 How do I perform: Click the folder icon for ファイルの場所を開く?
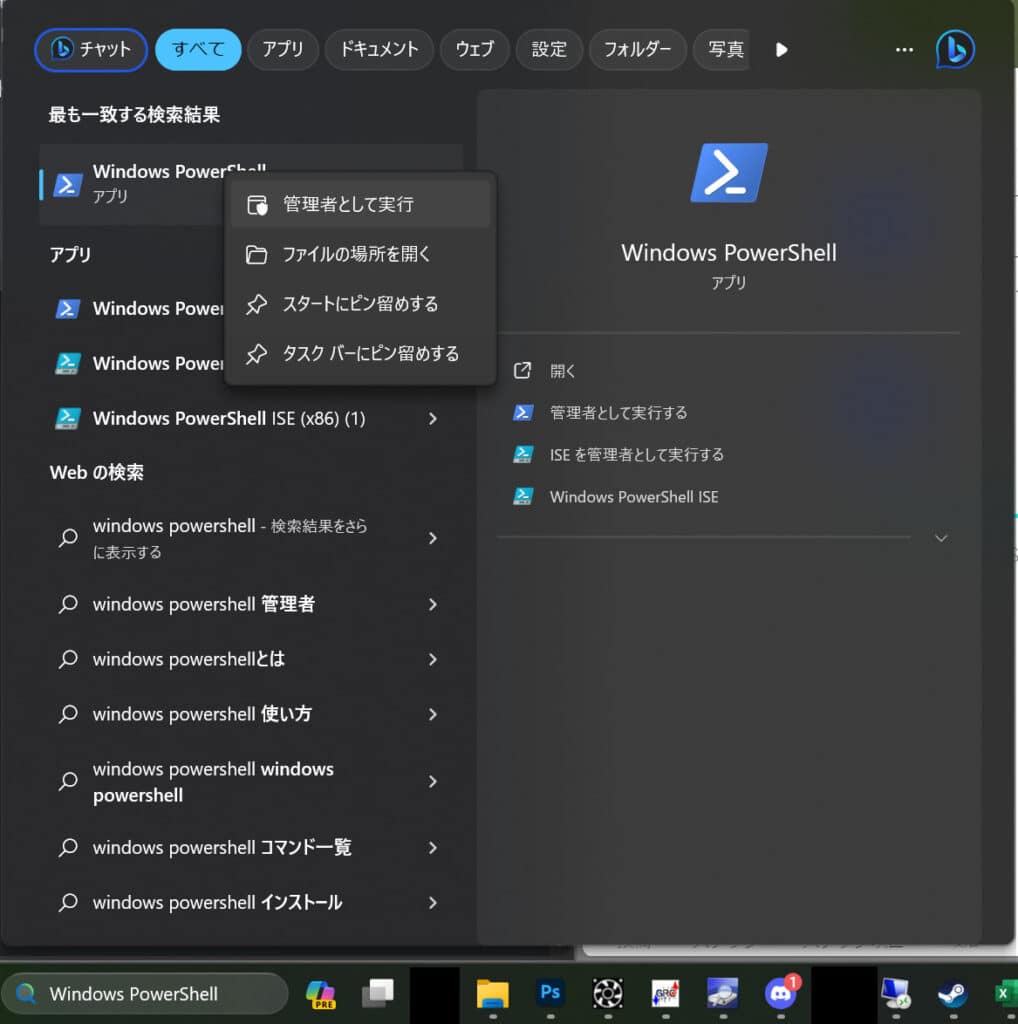256,254
